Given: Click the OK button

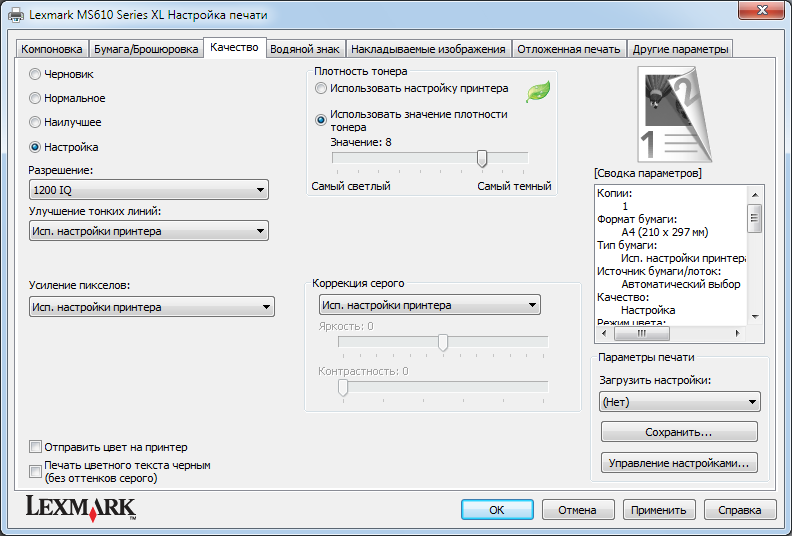Looking at the screenshot, I should coord(497,510).
